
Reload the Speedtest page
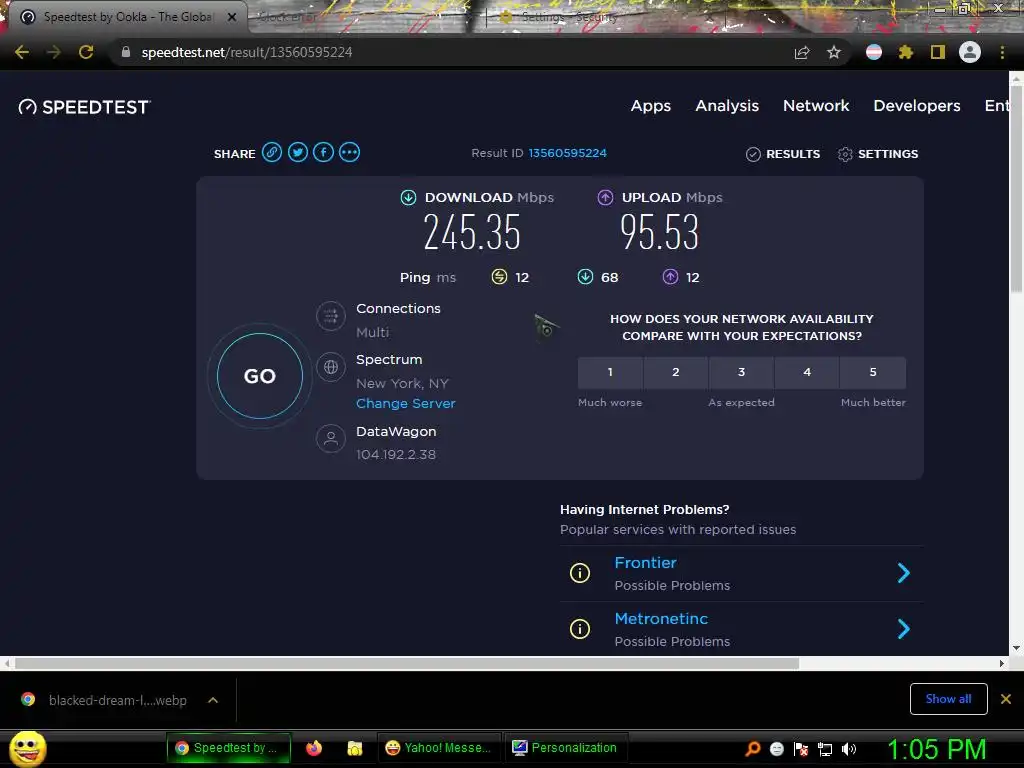tap(86, 52)
